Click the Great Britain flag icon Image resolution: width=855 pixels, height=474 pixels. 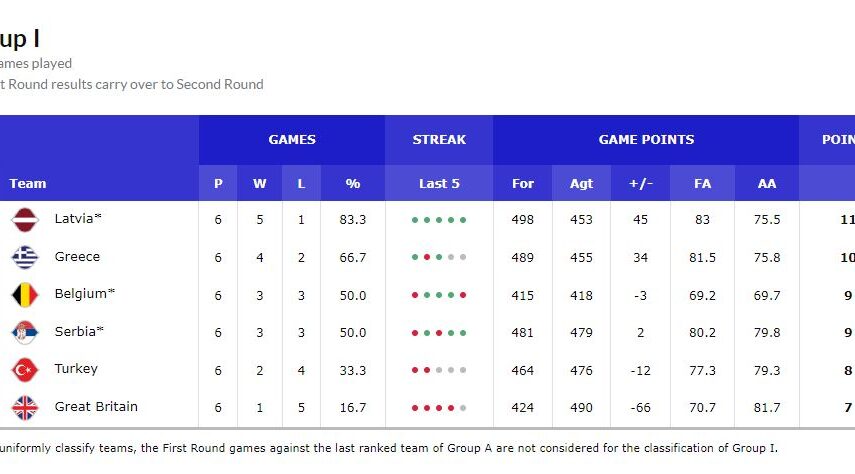point(25,408)
